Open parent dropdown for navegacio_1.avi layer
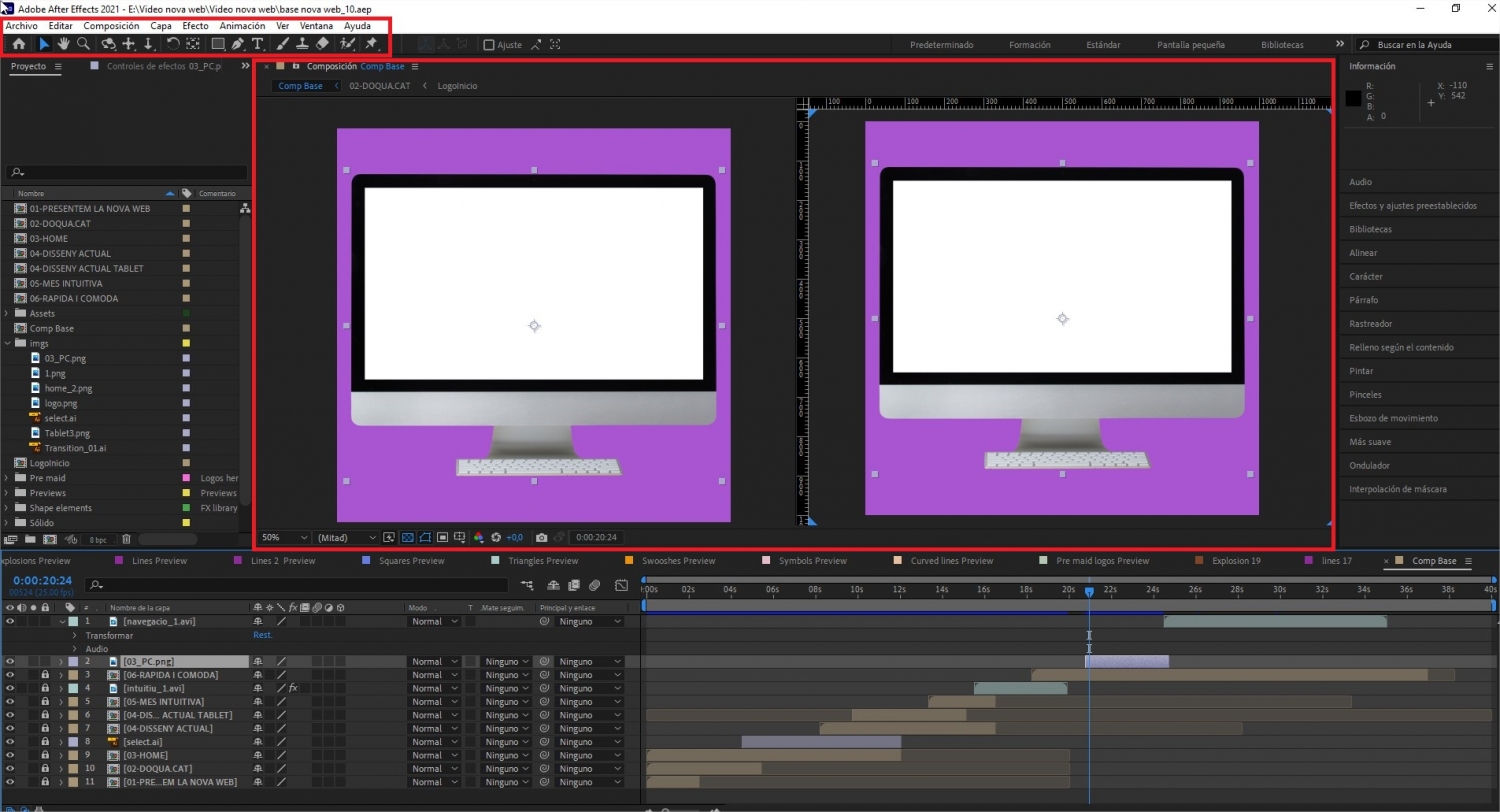The height and width of the screenshot is (812, 1500). (x=589, y=621)
